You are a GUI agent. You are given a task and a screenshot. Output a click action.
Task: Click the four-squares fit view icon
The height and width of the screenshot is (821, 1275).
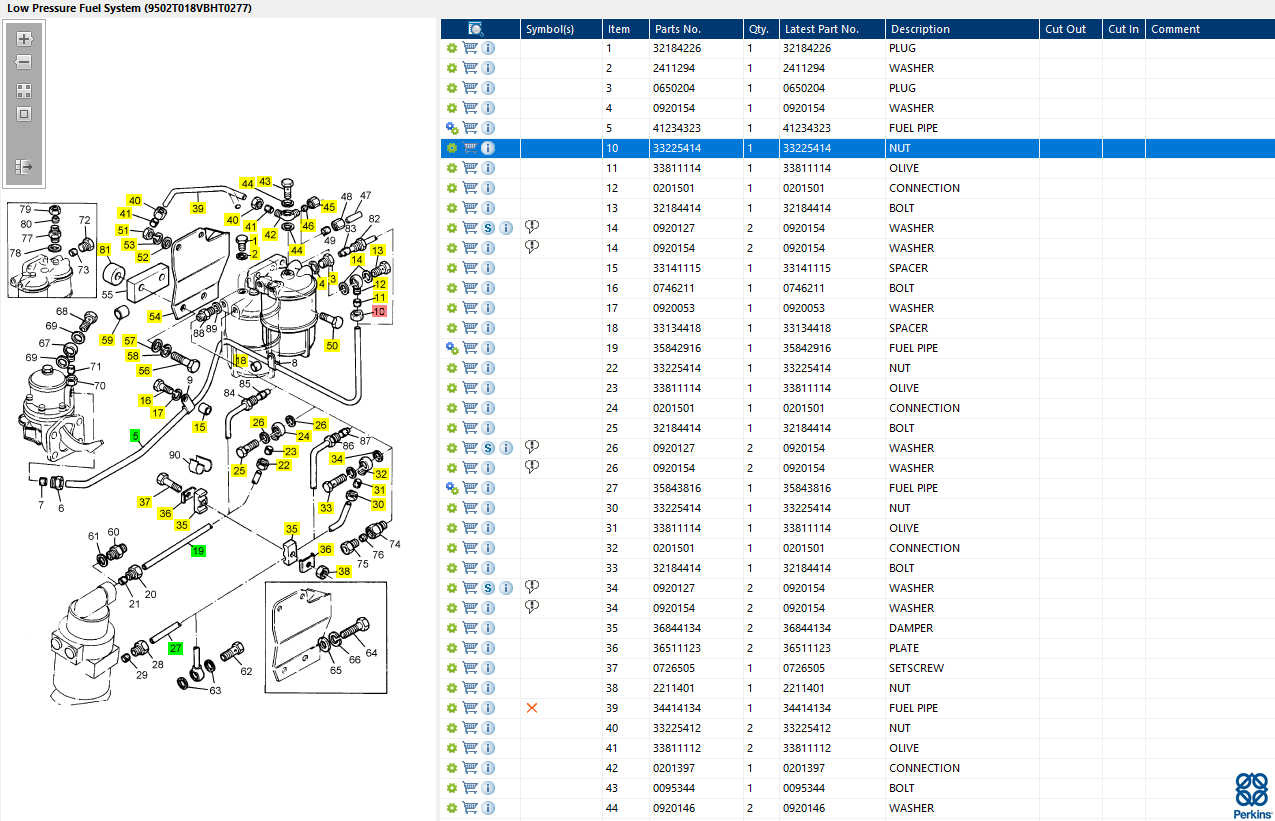[x=24, y=90]
